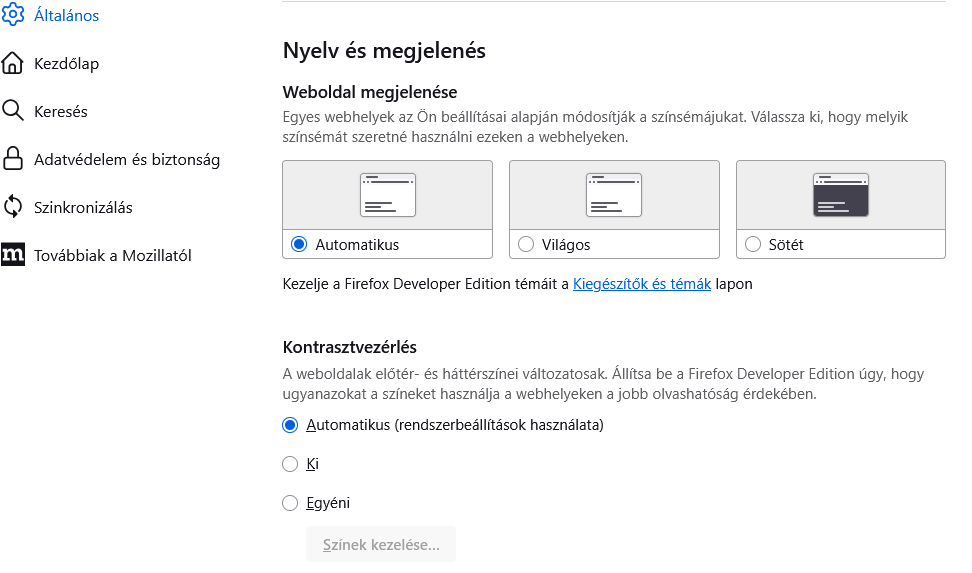Click the Mozilla logo icon

tap(12, 254)
